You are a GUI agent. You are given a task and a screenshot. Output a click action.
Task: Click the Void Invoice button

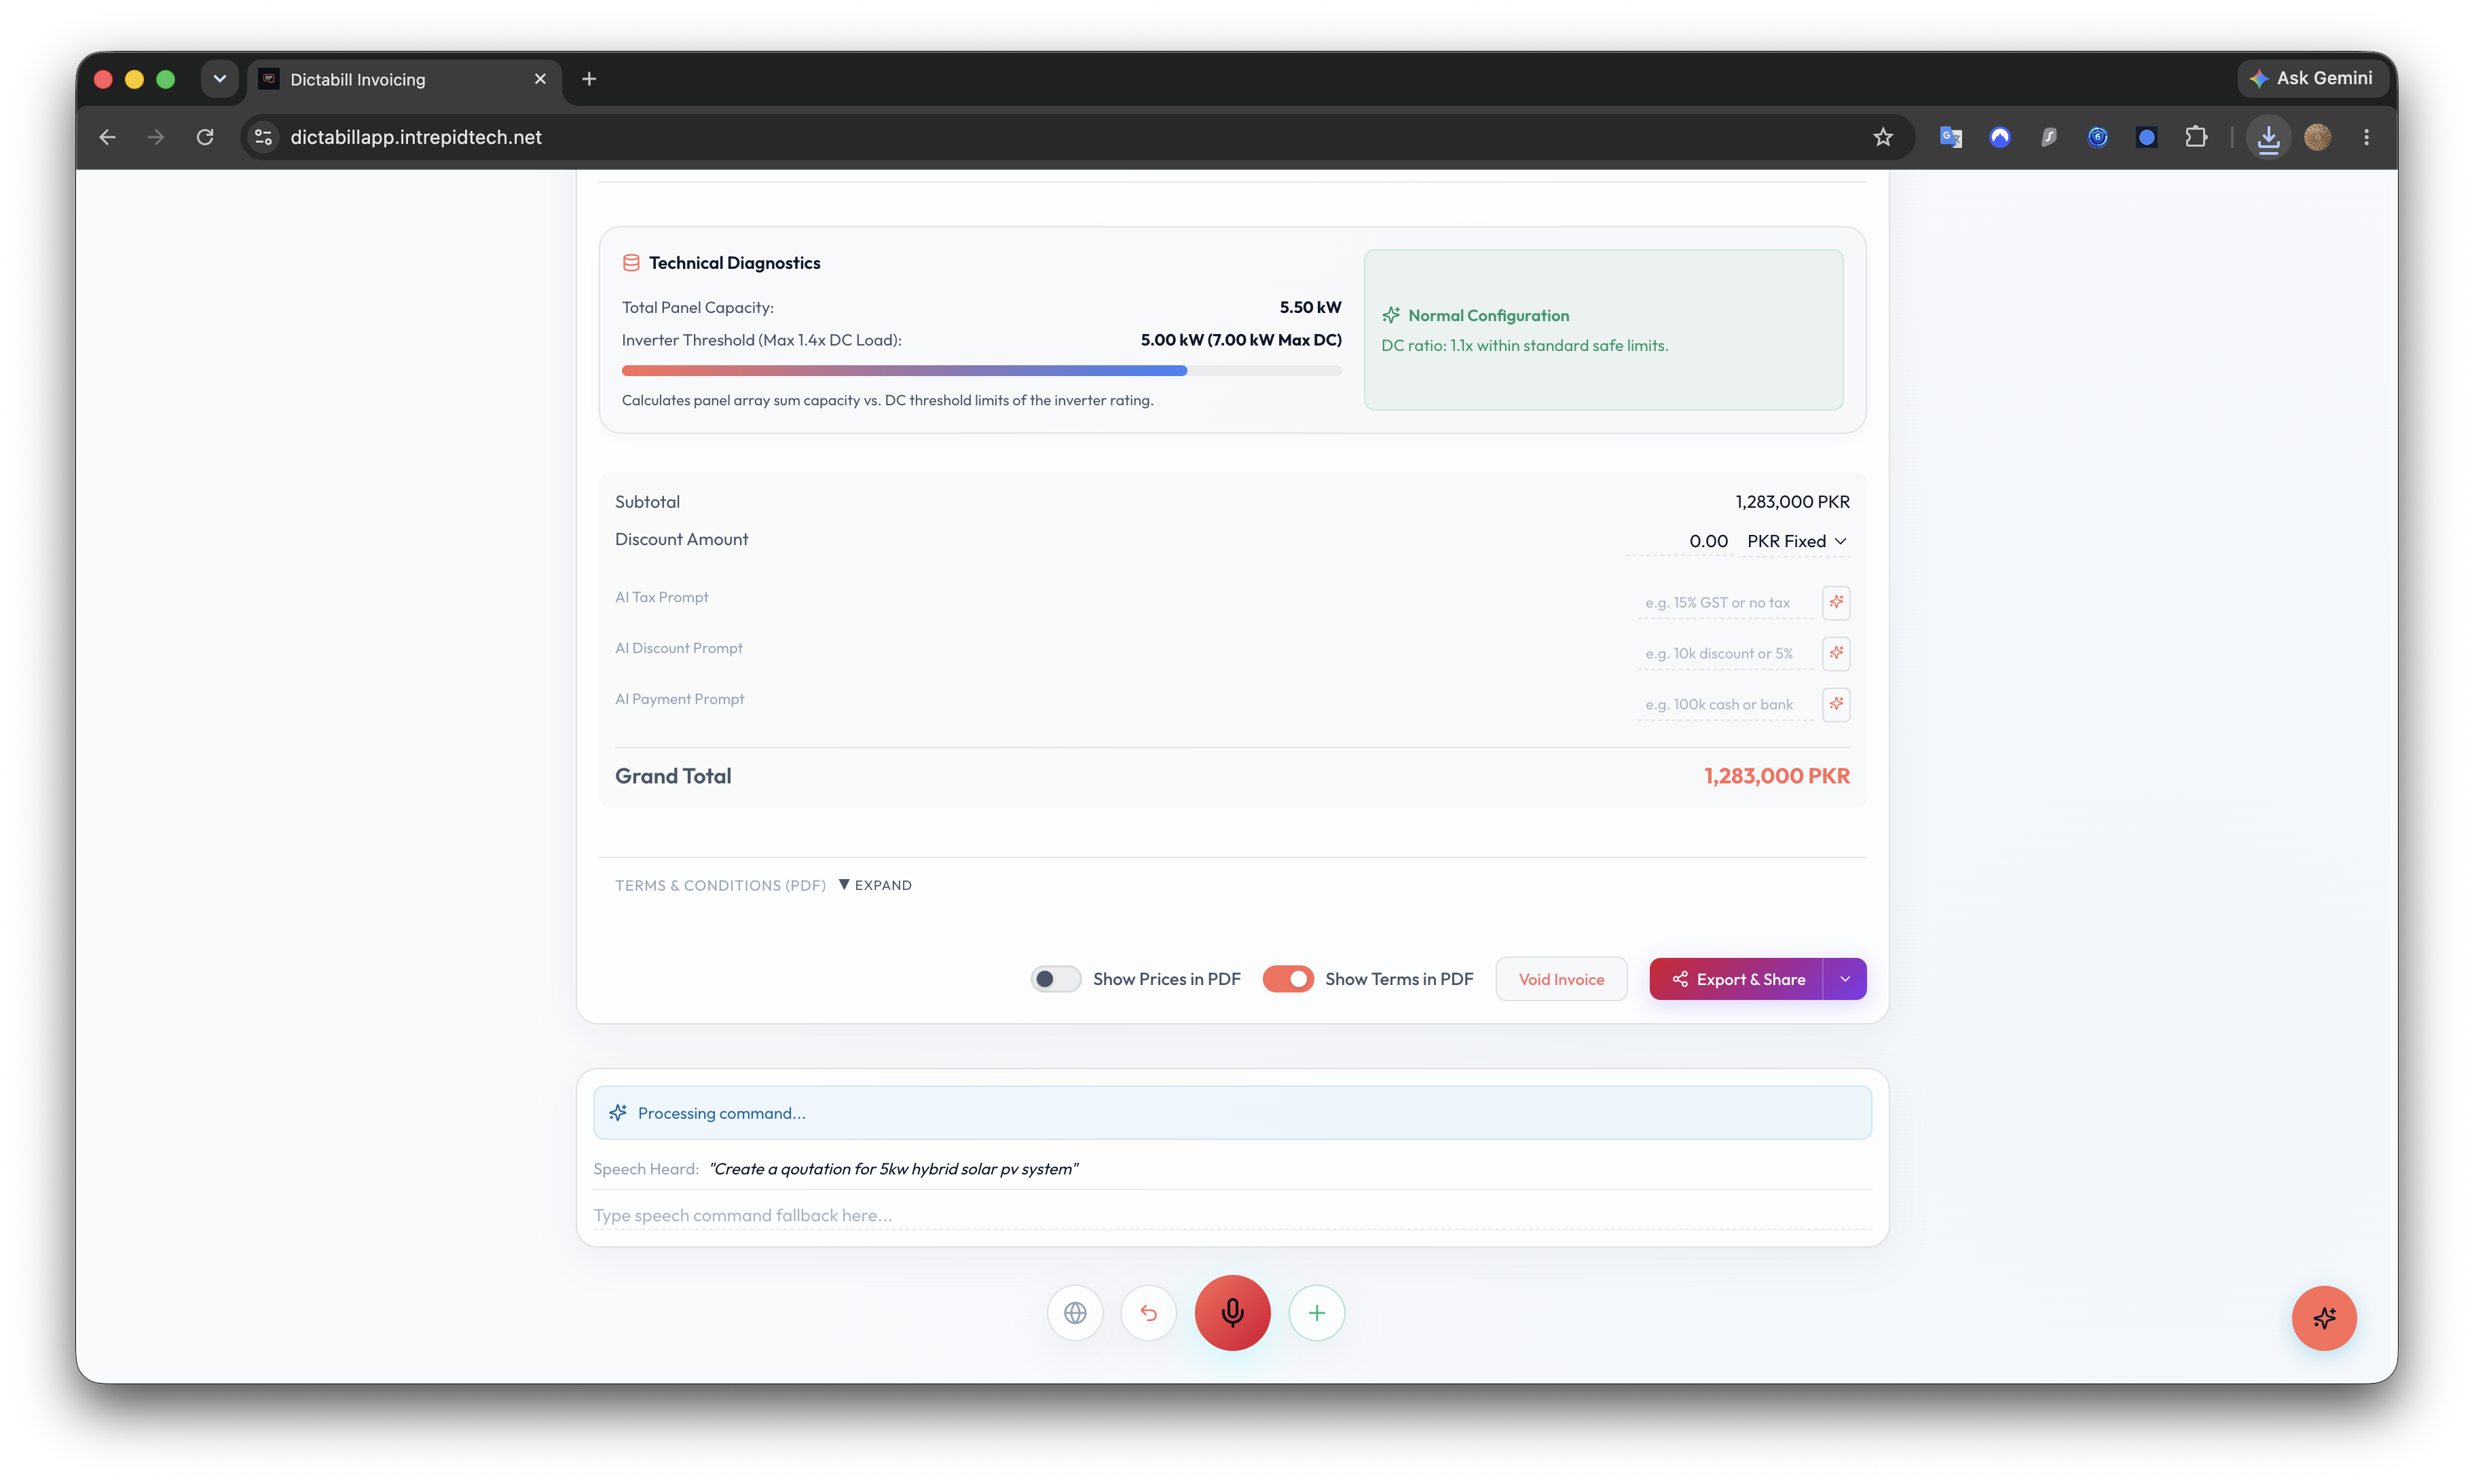tap(1560, 979)
